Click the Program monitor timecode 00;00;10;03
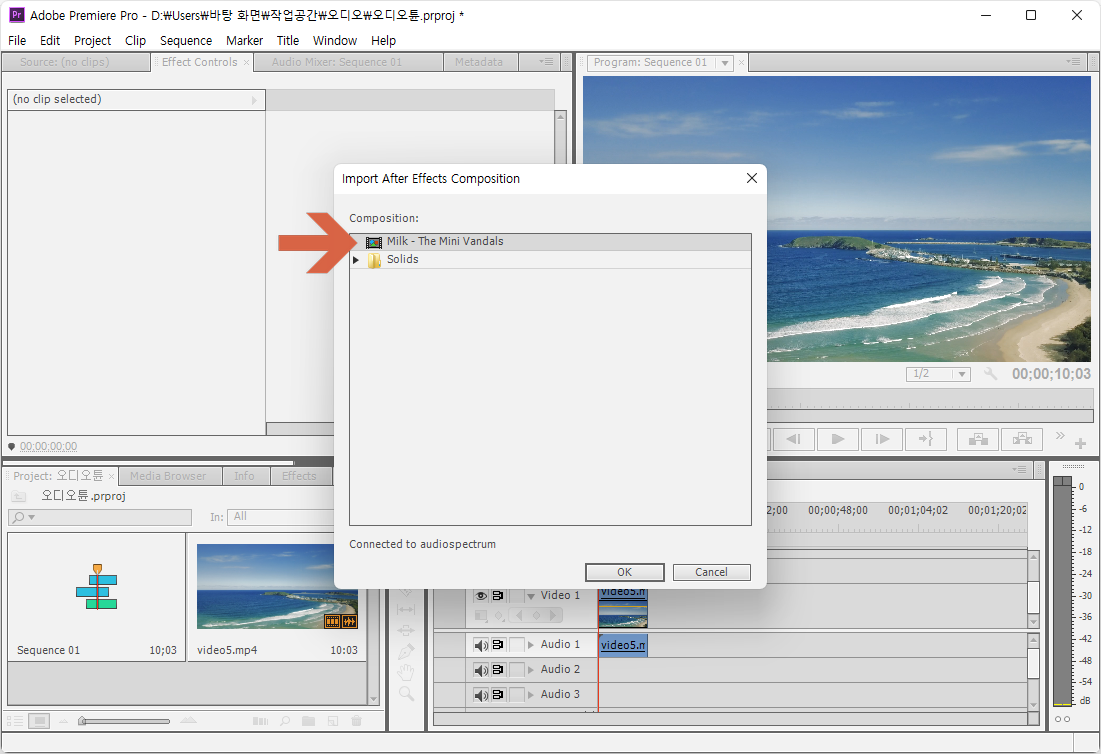This screenshot has width=1101, height=754. pos(1051,374)
